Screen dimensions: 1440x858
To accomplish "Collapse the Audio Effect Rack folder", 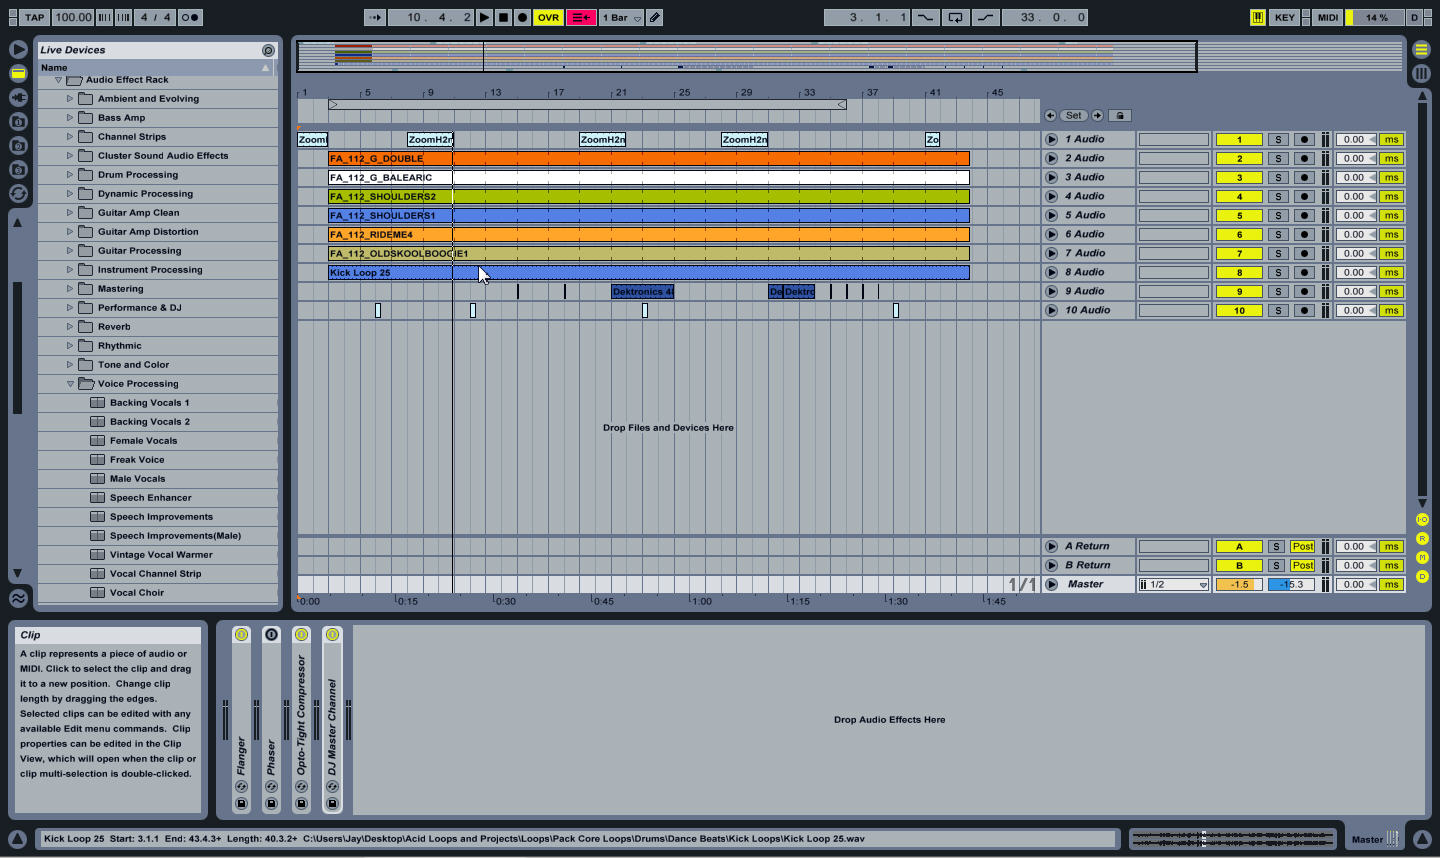I will 58,80.
